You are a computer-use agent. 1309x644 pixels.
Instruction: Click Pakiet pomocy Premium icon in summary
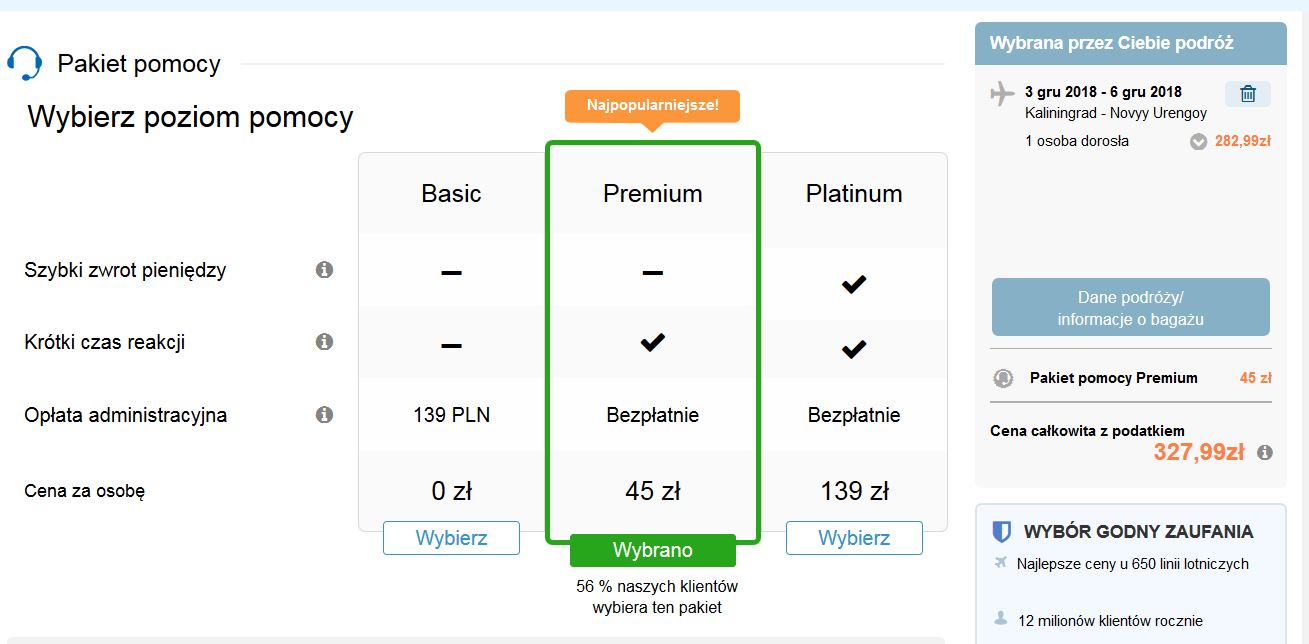pyautogui.click(x=1003, y=378)
